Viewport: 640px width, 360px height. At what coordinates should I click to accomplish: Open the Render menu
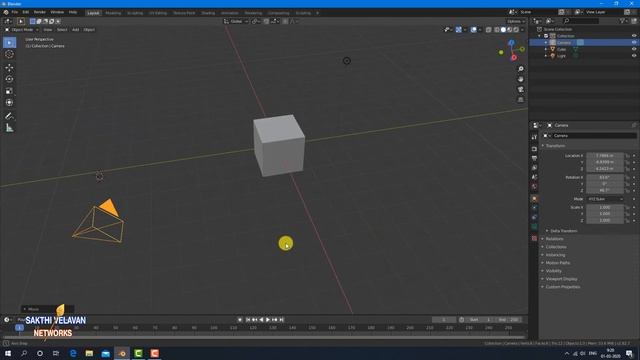[x=40, y=12]
